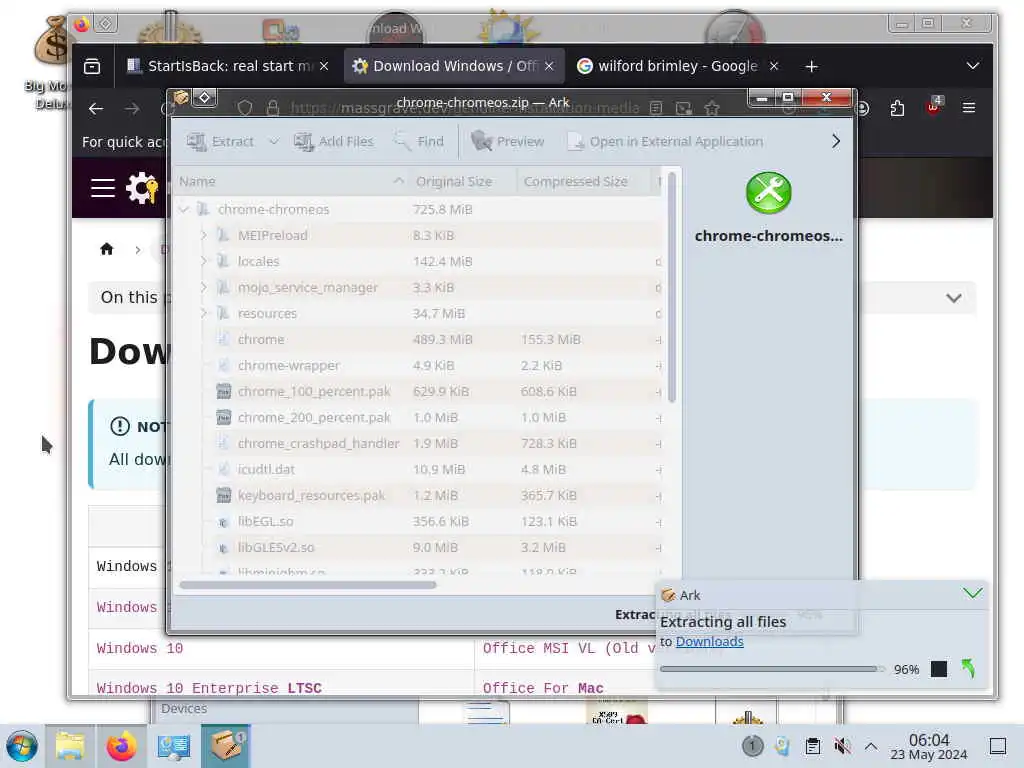
Task: Click the extraction progress bar
Action: pyautogui.click(x=773, y=669)
